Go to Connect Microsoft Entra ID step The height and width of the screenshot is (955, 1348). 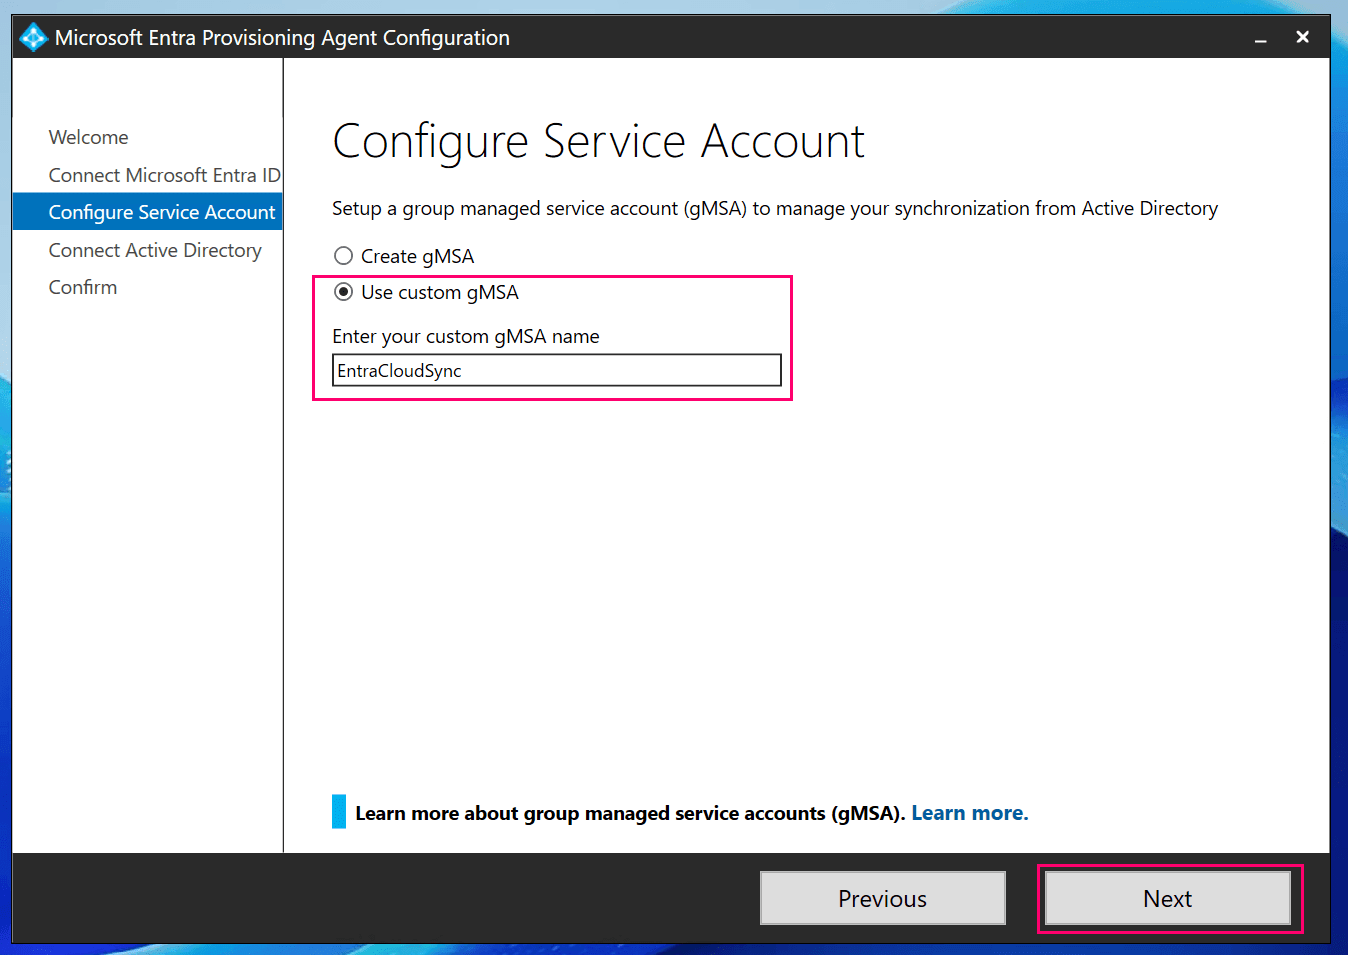(x=165, y=175)
